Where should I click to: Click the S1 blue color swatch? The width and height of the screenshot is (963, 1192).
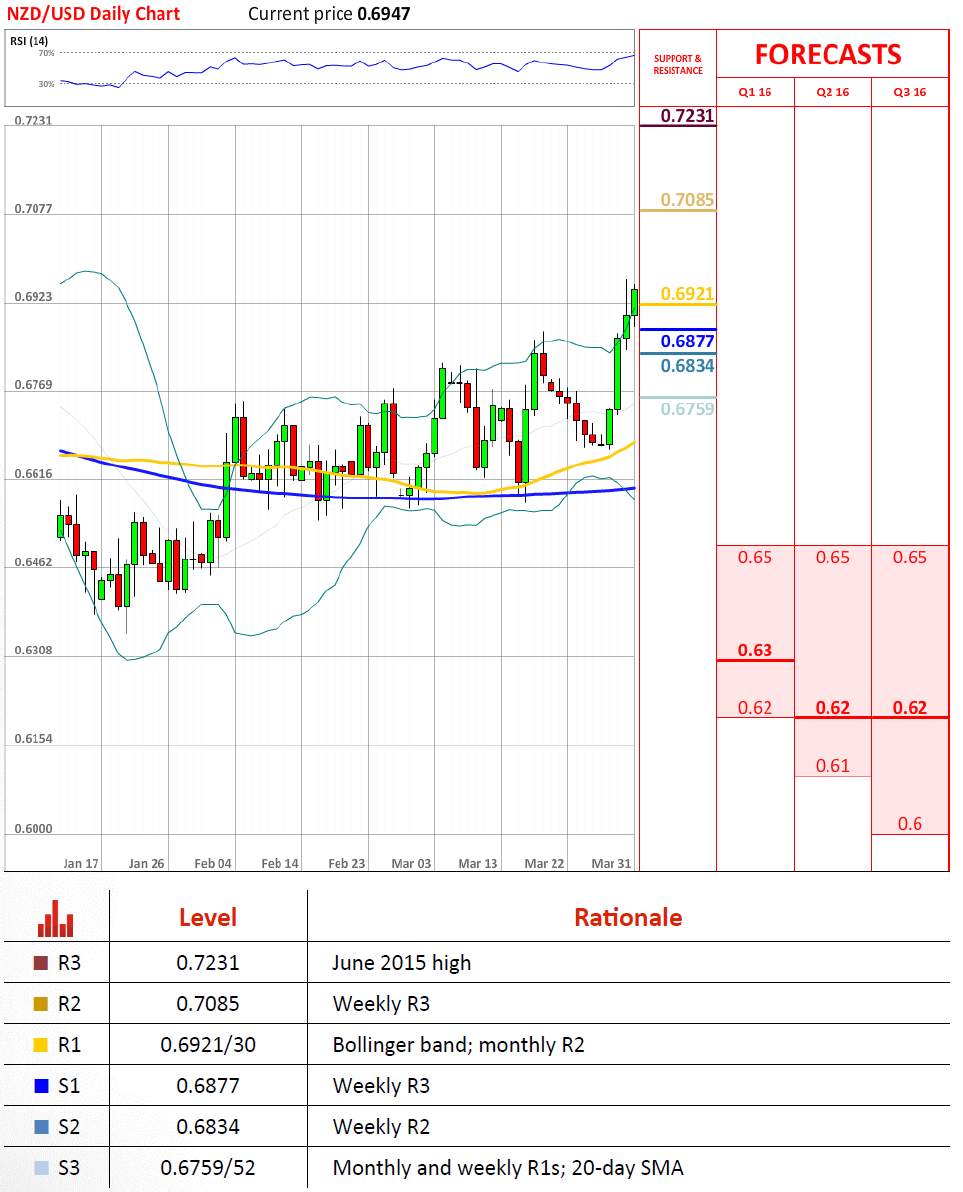click(41, 1086)
